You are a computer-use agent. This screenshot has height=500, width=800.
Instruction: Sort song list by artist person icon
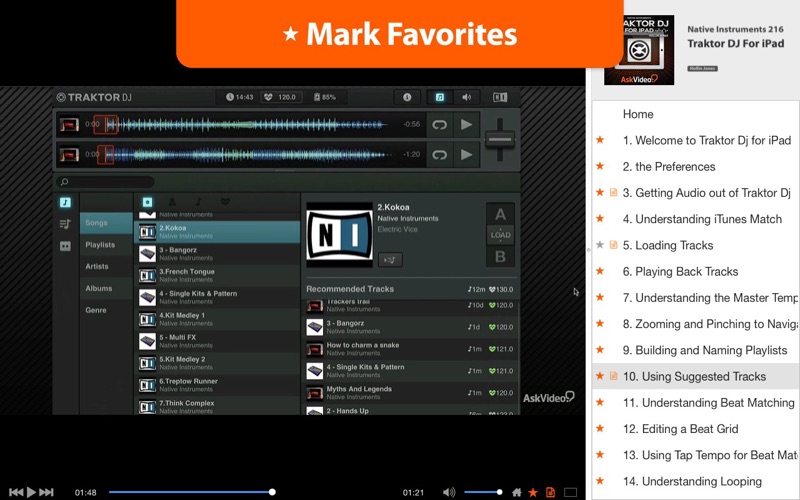(x=172, y=202)
